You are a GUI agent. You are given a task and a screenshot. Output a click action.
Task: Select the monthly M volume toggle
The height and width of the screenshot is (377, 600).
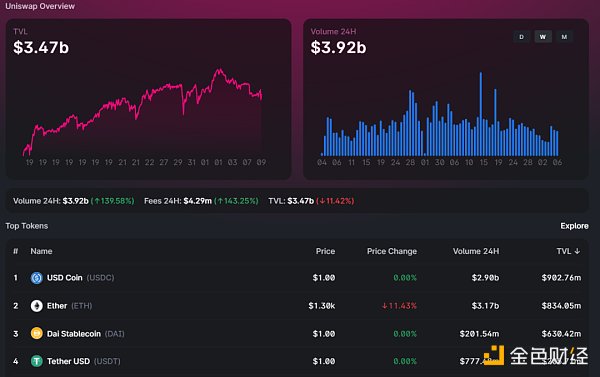pos(564,37)
